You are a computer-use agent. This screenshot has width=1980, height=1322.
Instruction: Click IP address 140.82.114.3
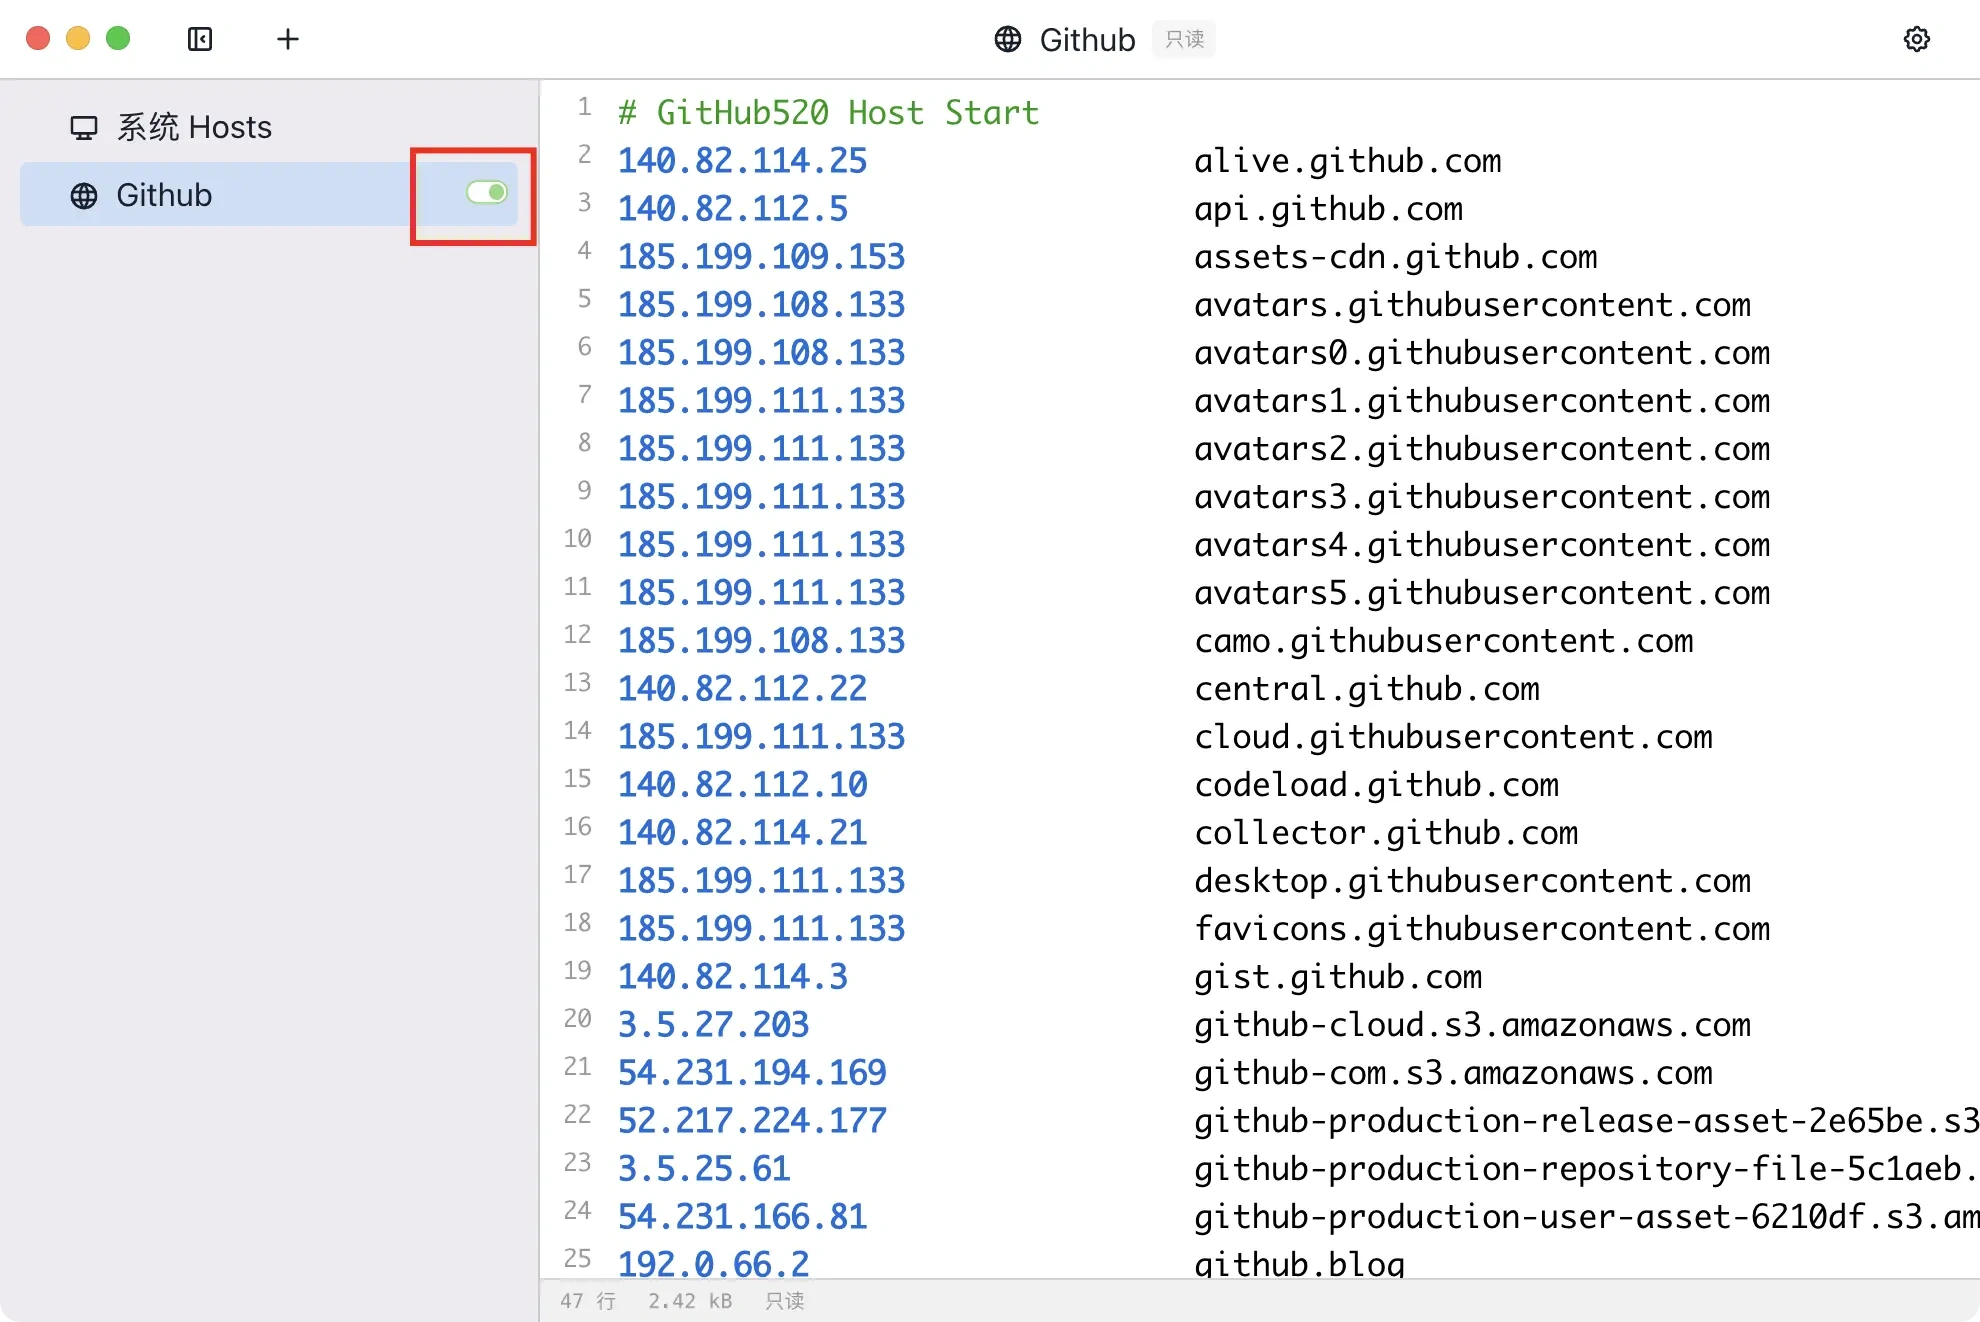[733, 976]
